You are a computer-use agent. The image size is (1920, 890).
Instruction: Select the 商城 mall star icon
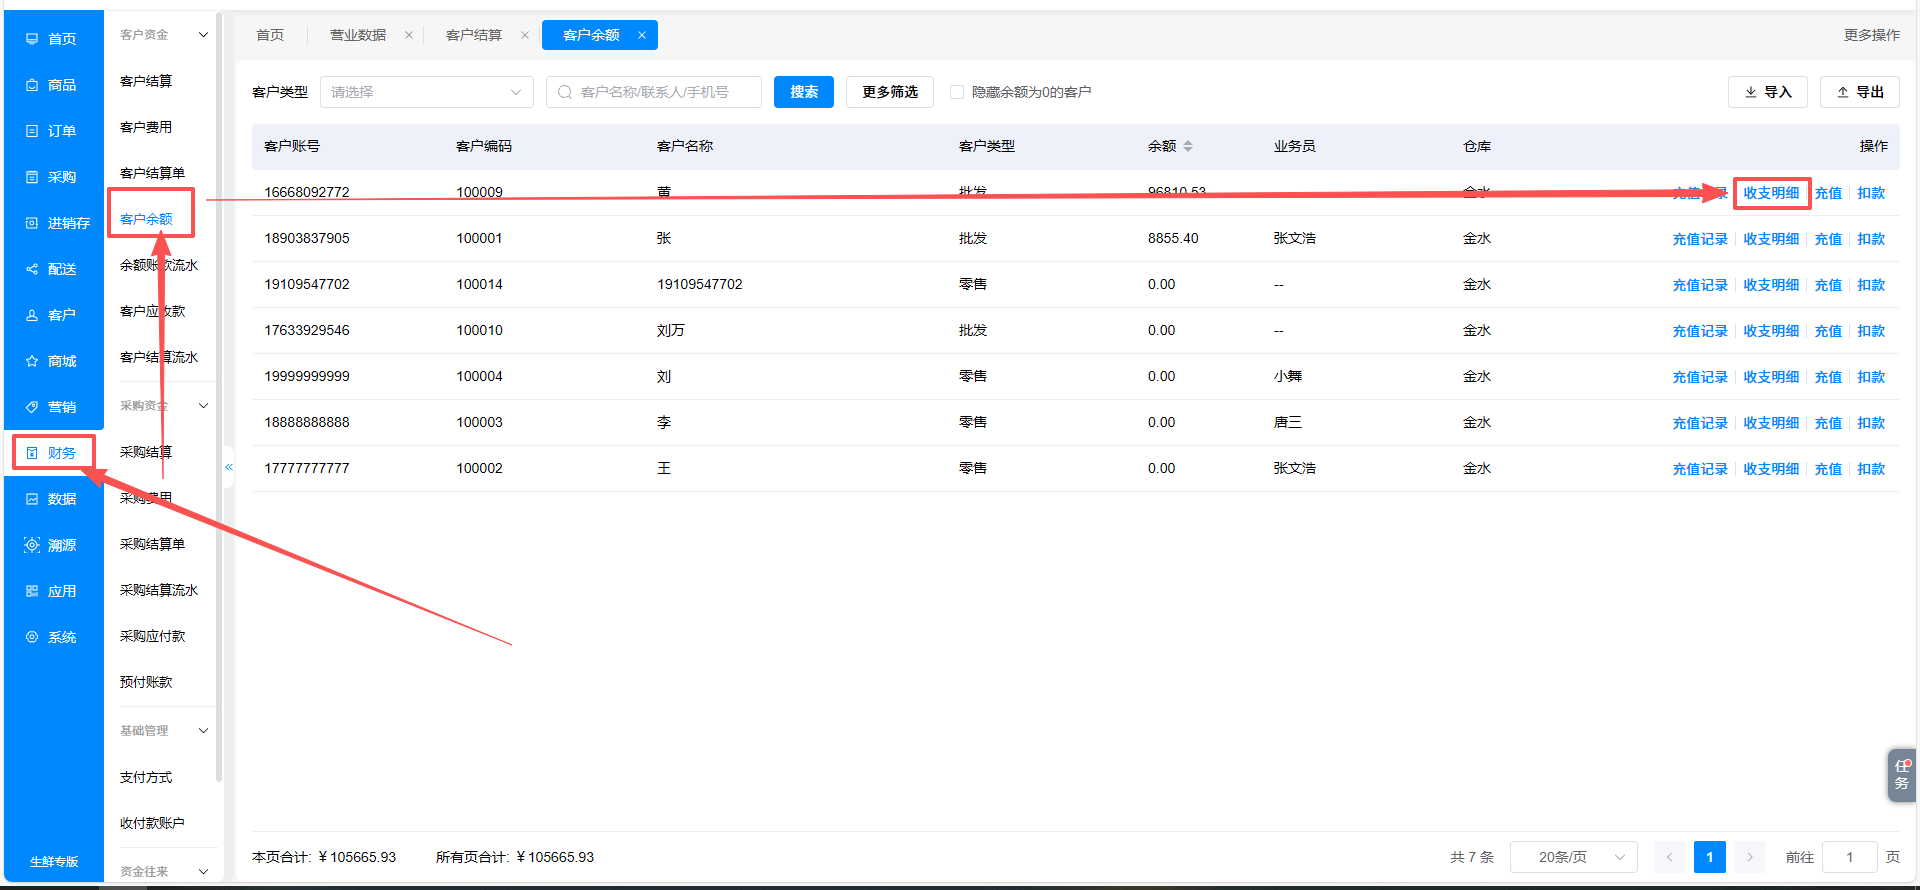coord(32,361)
